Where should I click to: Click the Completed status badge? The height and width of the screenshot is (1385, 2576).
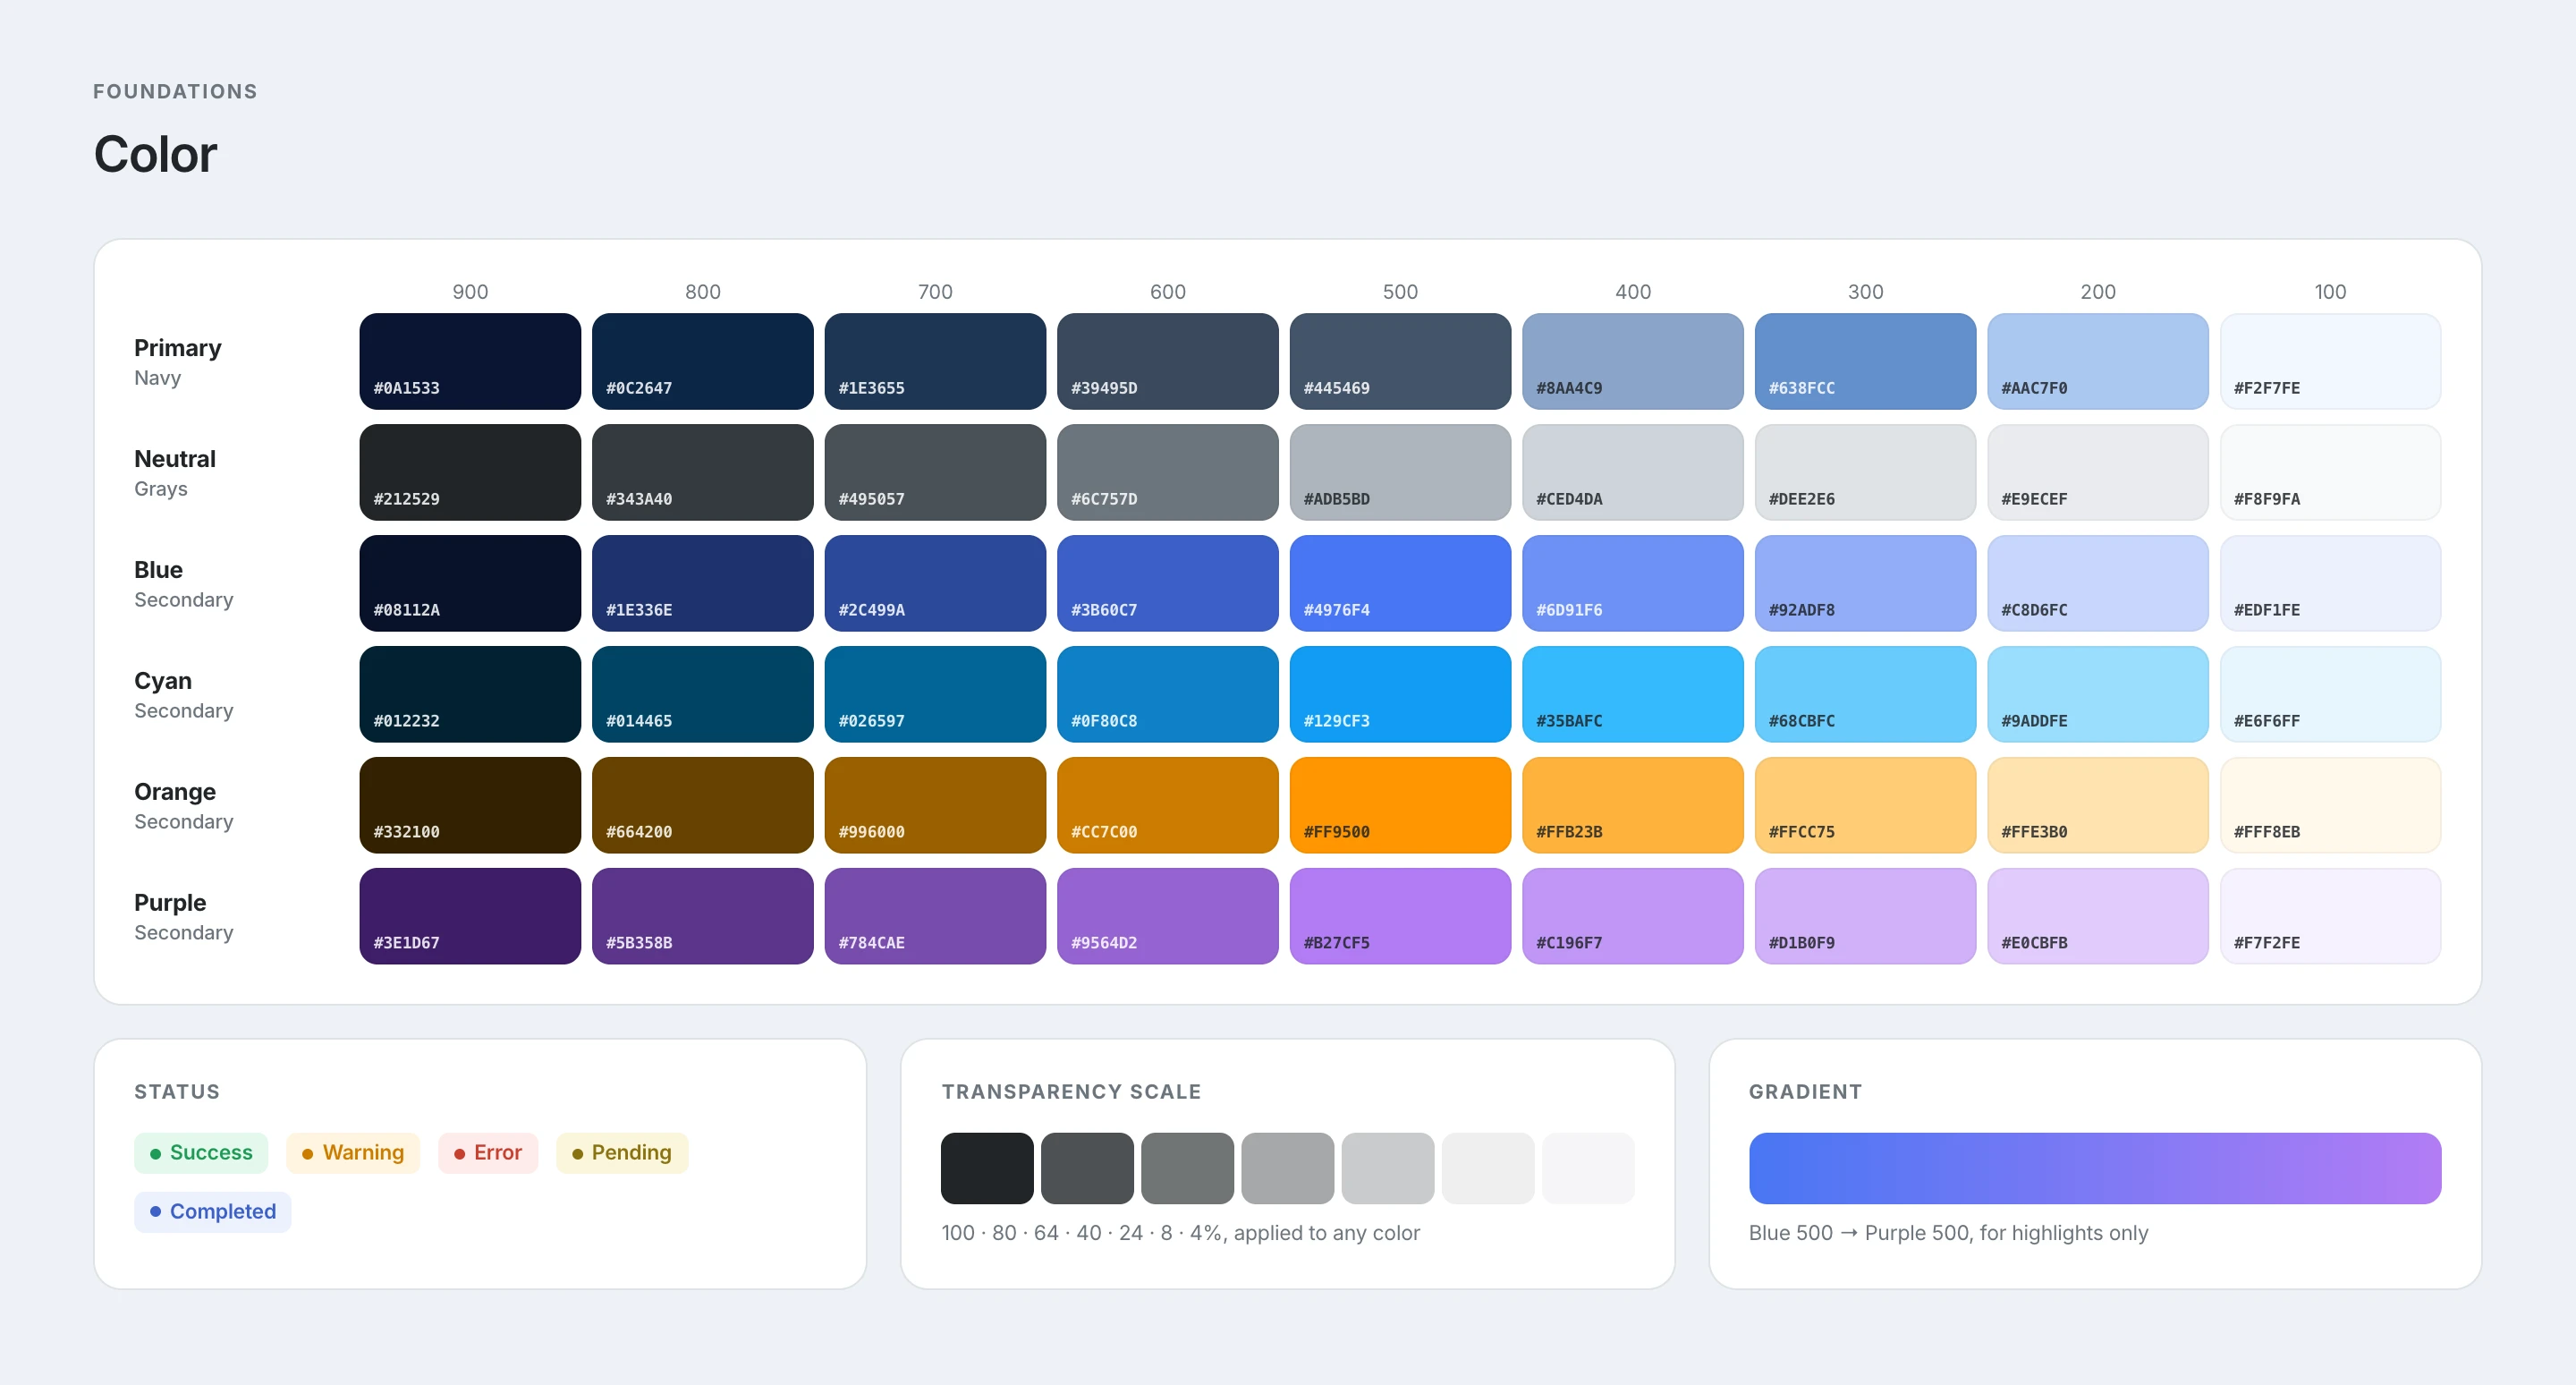(213, 1212)
